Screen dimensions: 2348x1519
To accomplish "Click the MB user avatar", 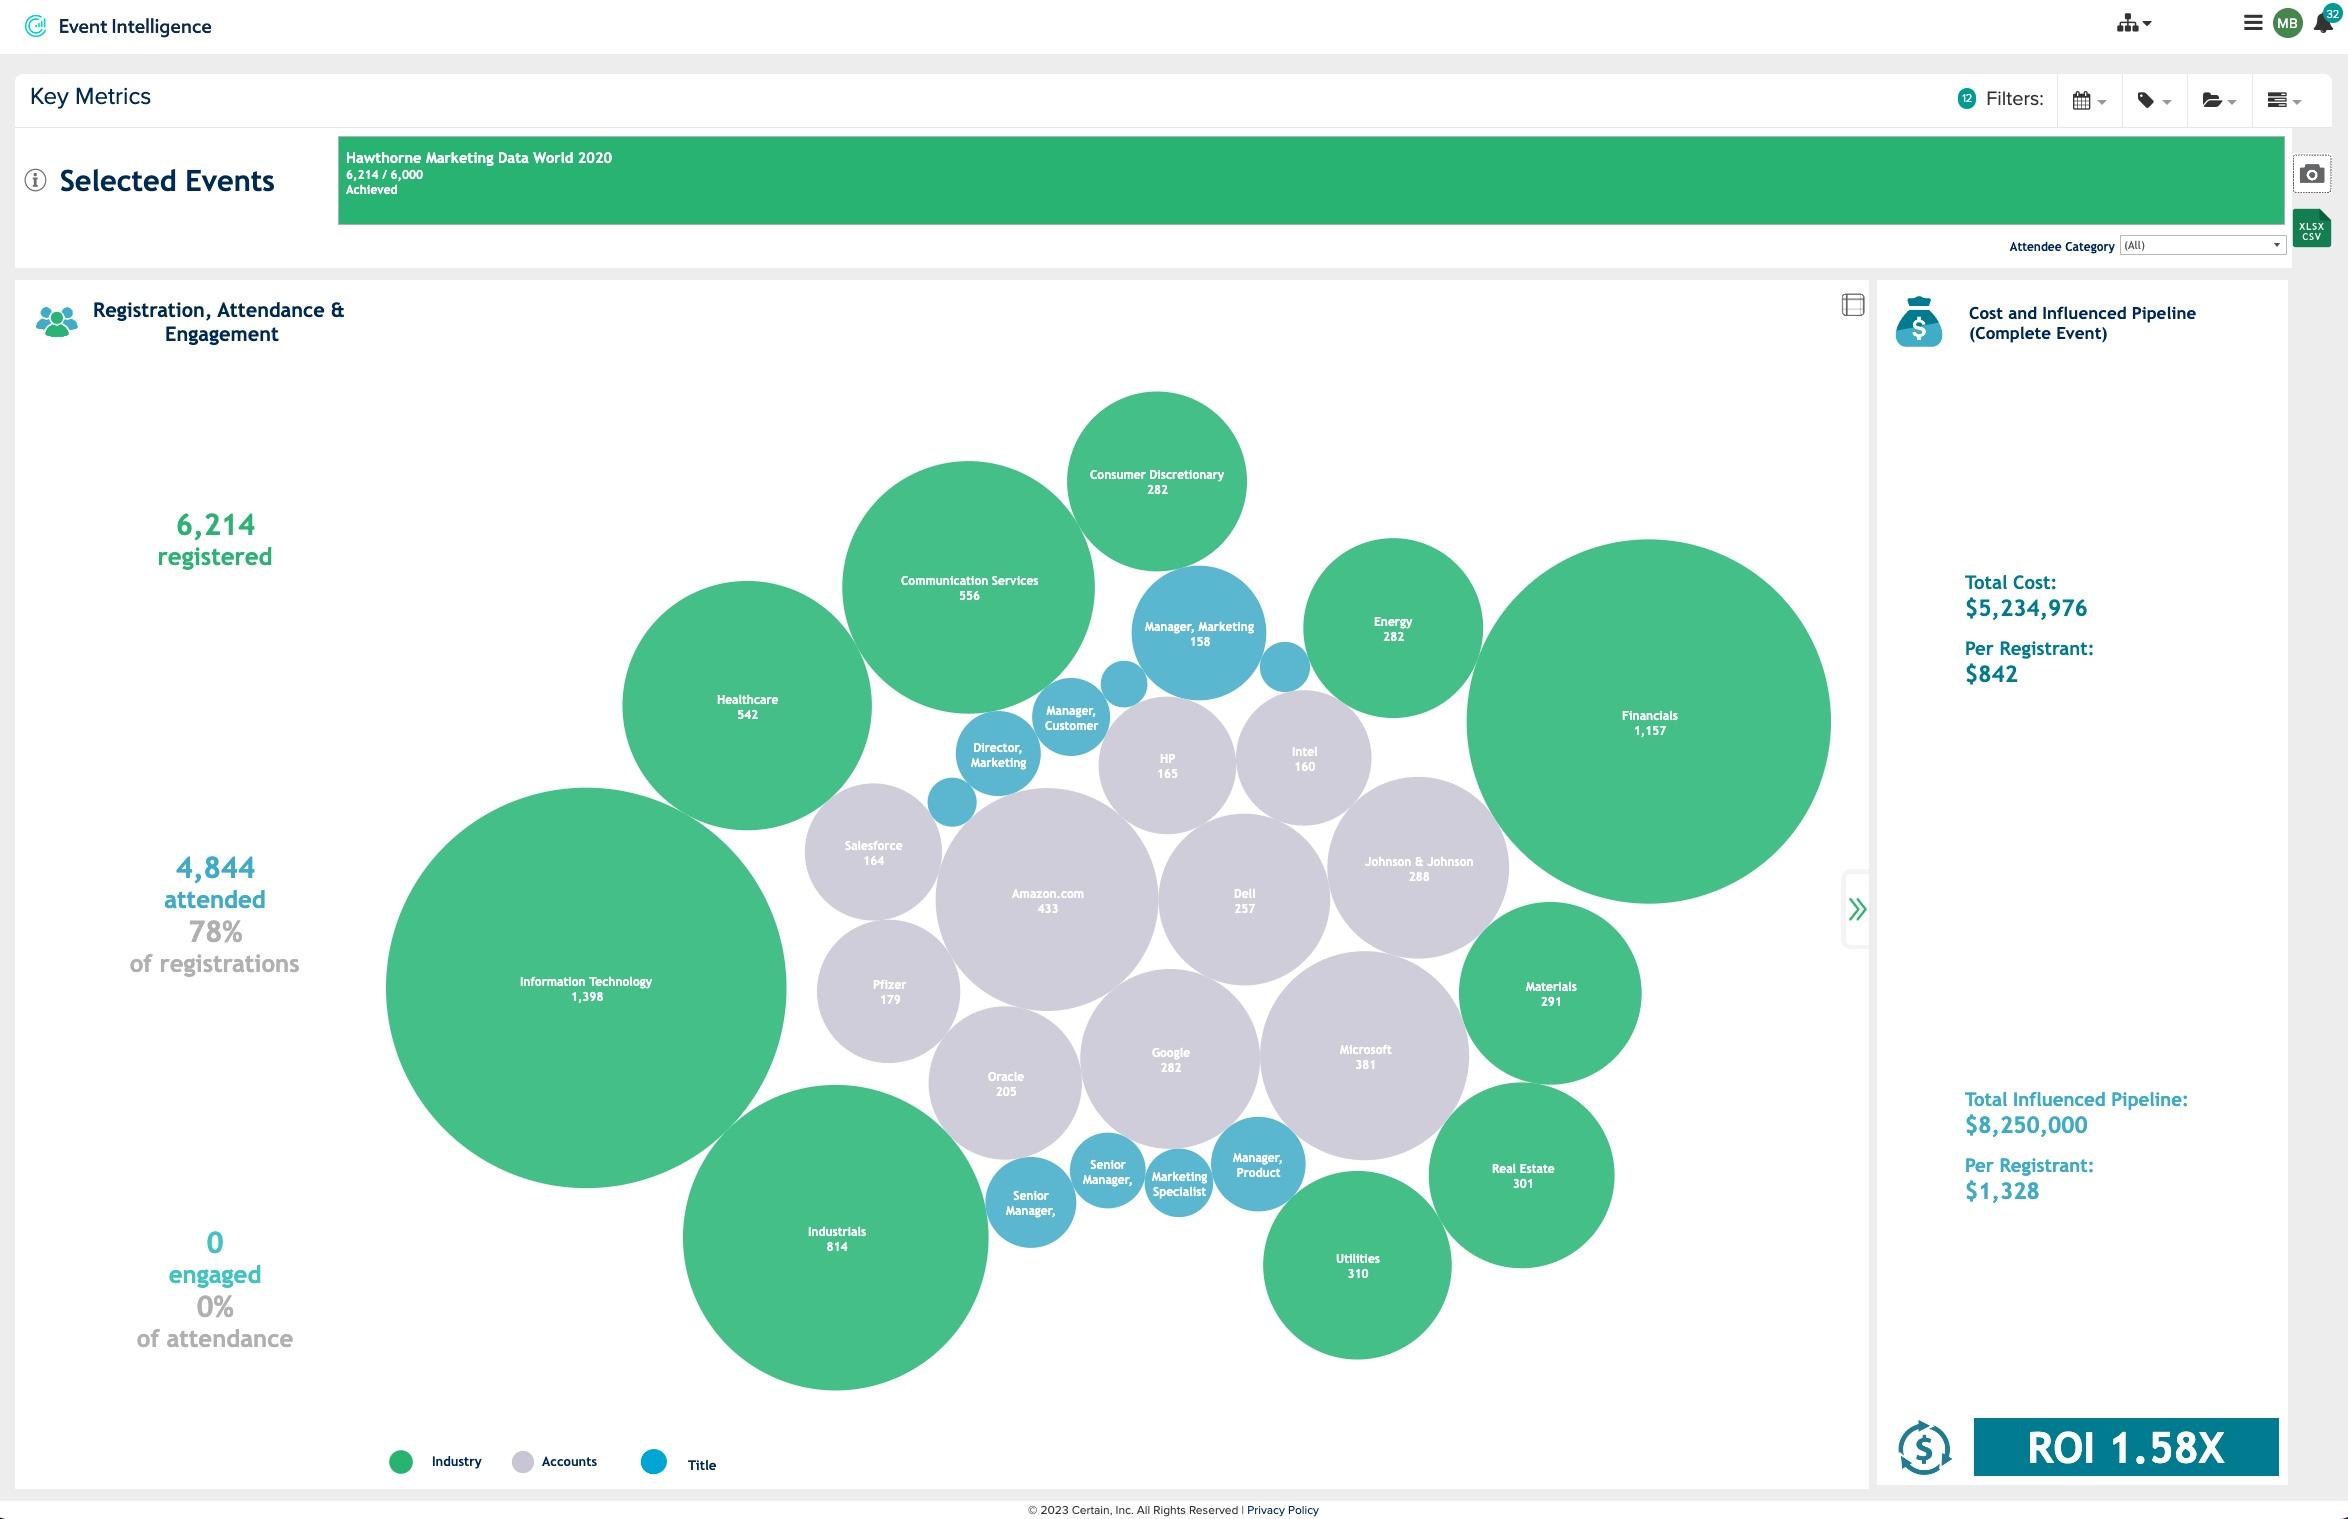I will click(x=2288, y=24).
